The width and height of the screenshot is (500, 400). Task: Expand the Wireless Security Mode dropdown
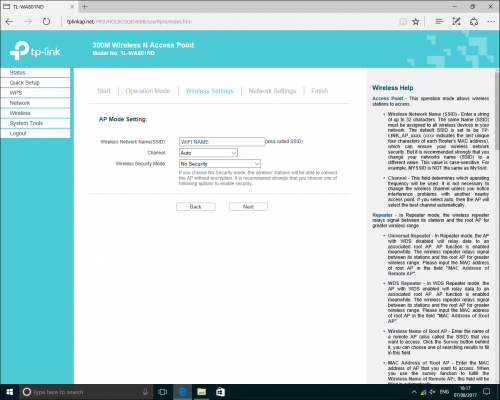[x=220, y=164]
